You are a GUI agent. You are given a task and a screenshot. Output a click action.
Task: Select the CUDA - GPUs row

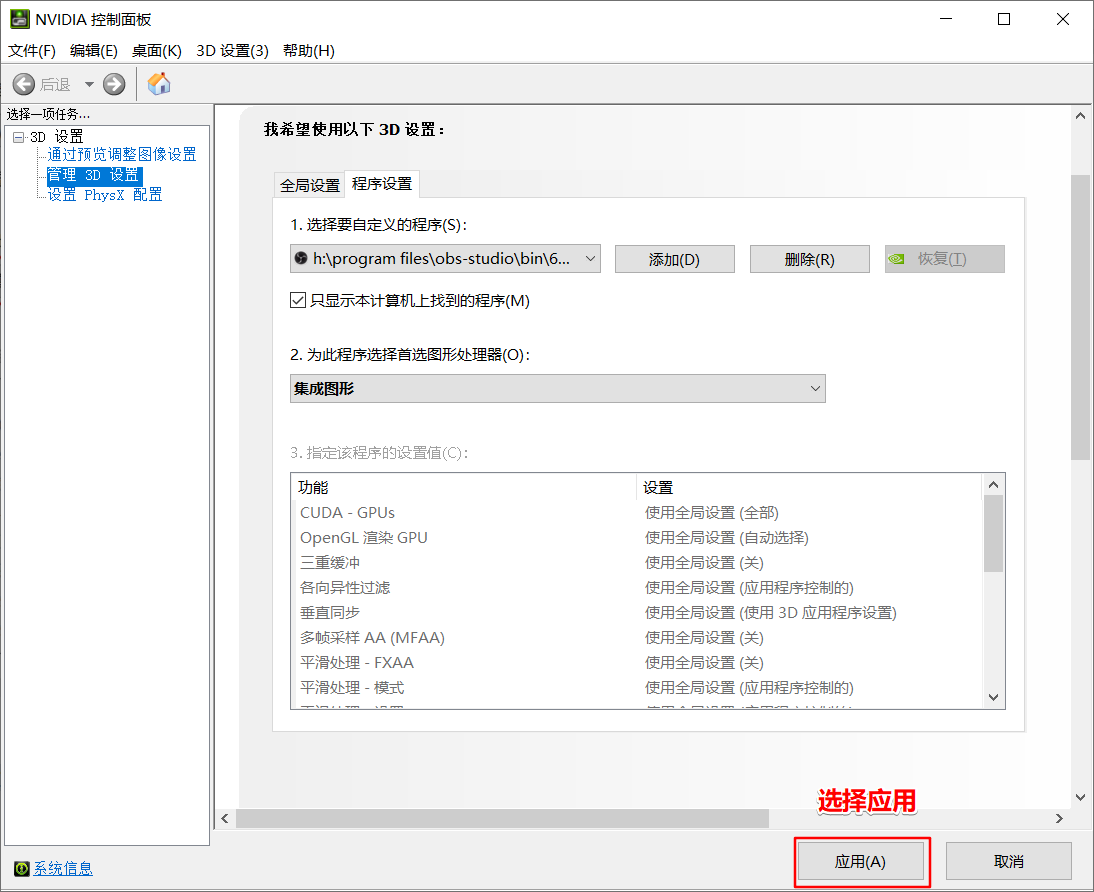tap(636, 512)
